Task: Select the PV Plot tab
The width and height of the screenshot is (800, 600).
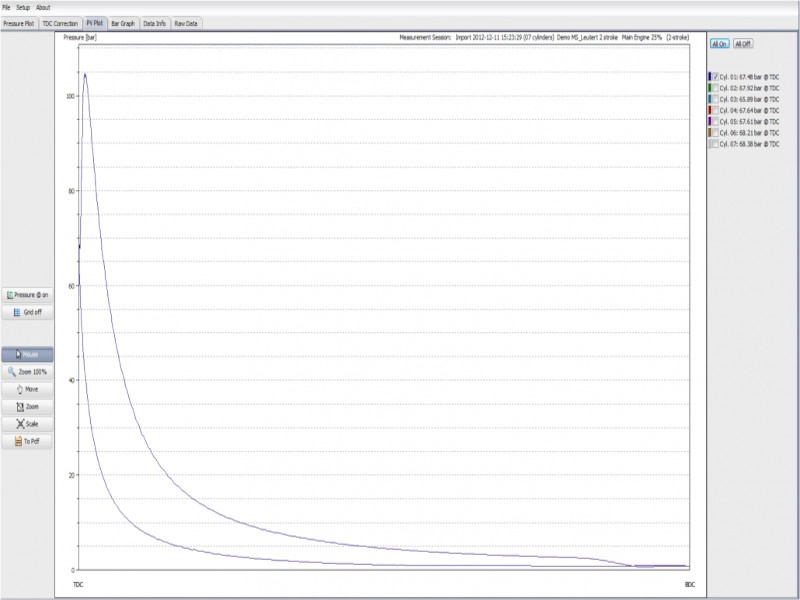Action: point(95,23)
